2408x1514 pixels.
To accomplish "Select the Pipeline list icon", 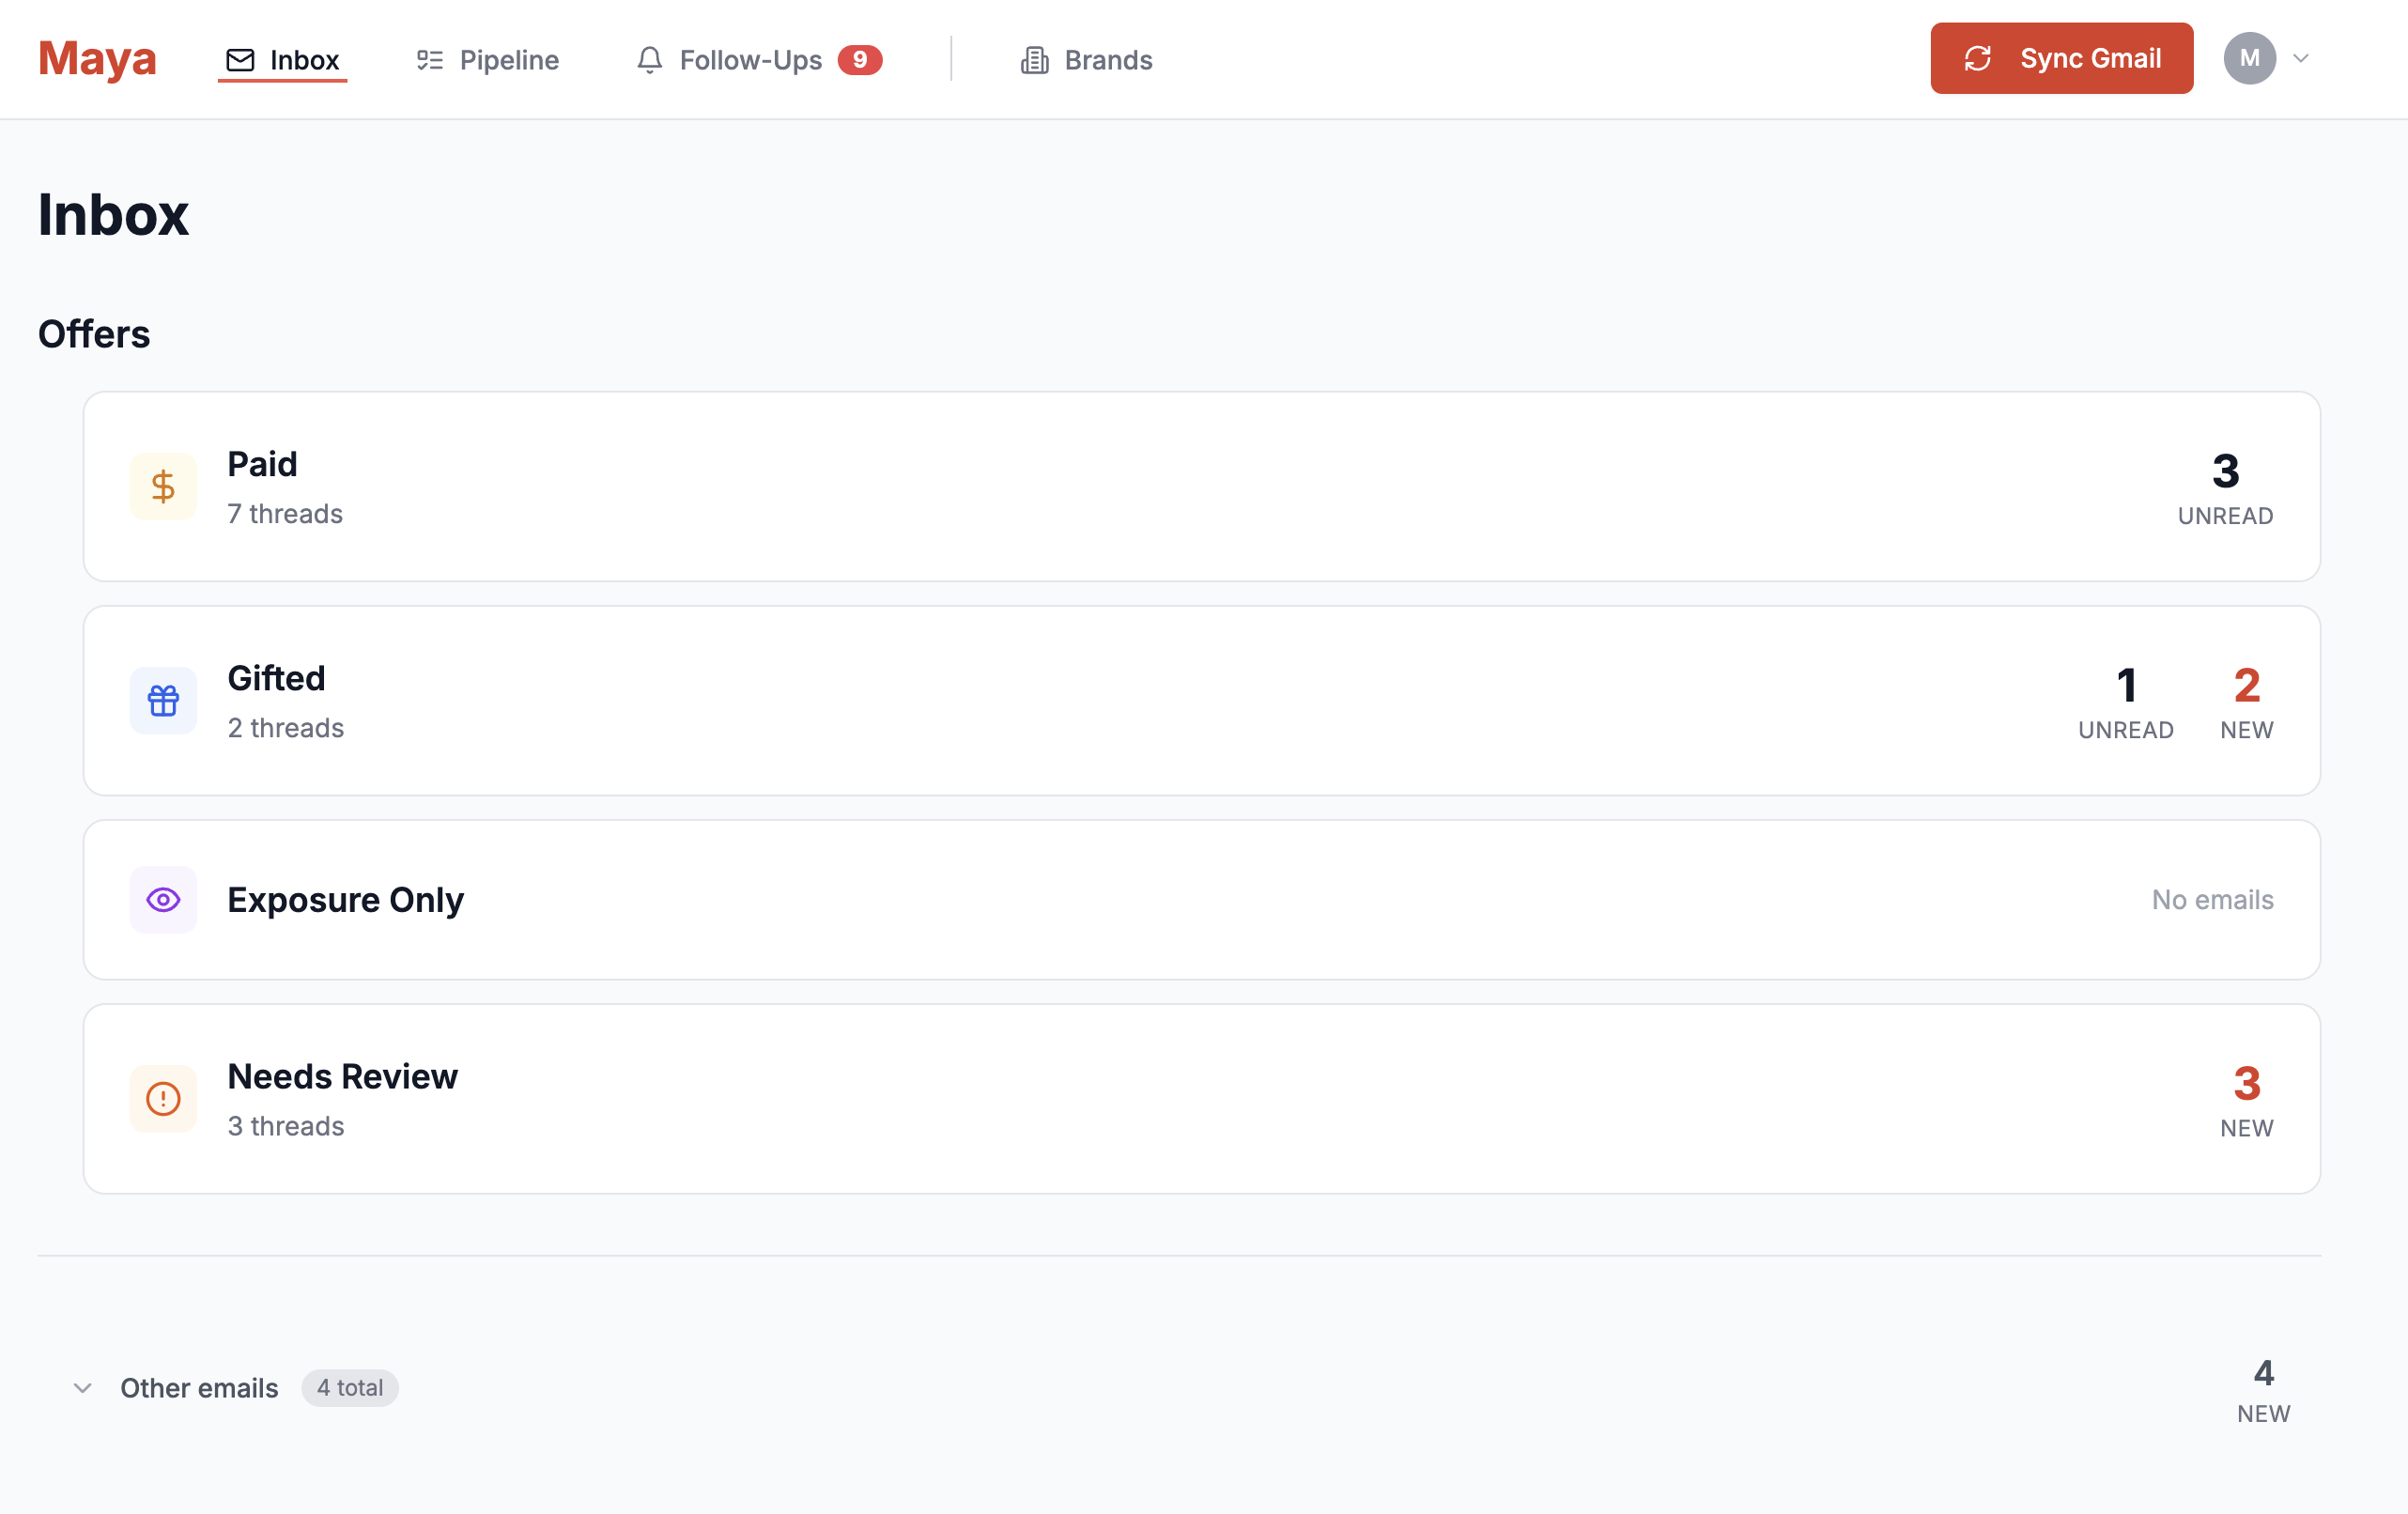I will [428, 59].
